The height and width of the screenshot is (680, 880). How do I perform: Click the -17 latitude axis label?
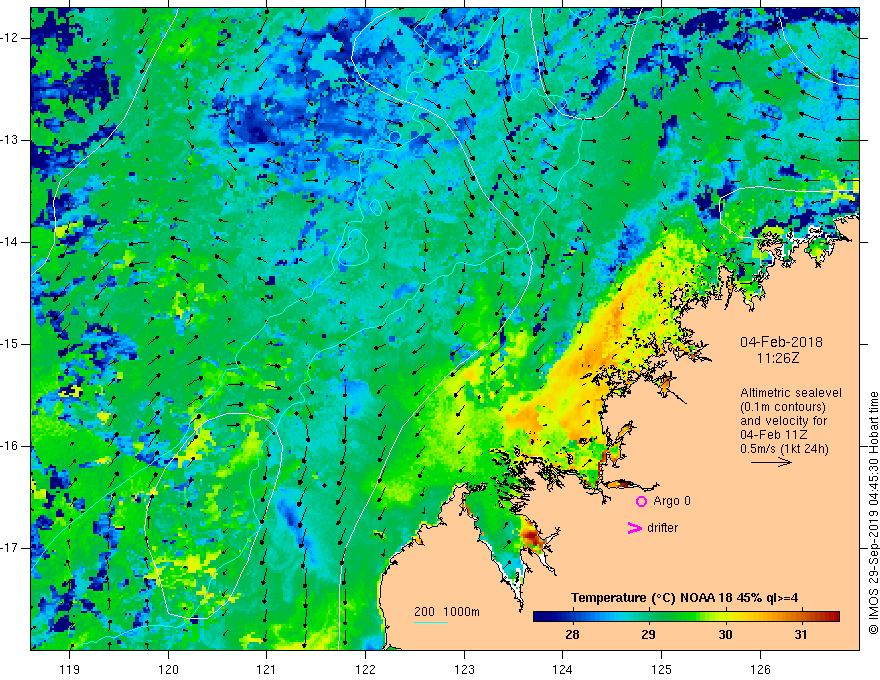tap(12, 548)
